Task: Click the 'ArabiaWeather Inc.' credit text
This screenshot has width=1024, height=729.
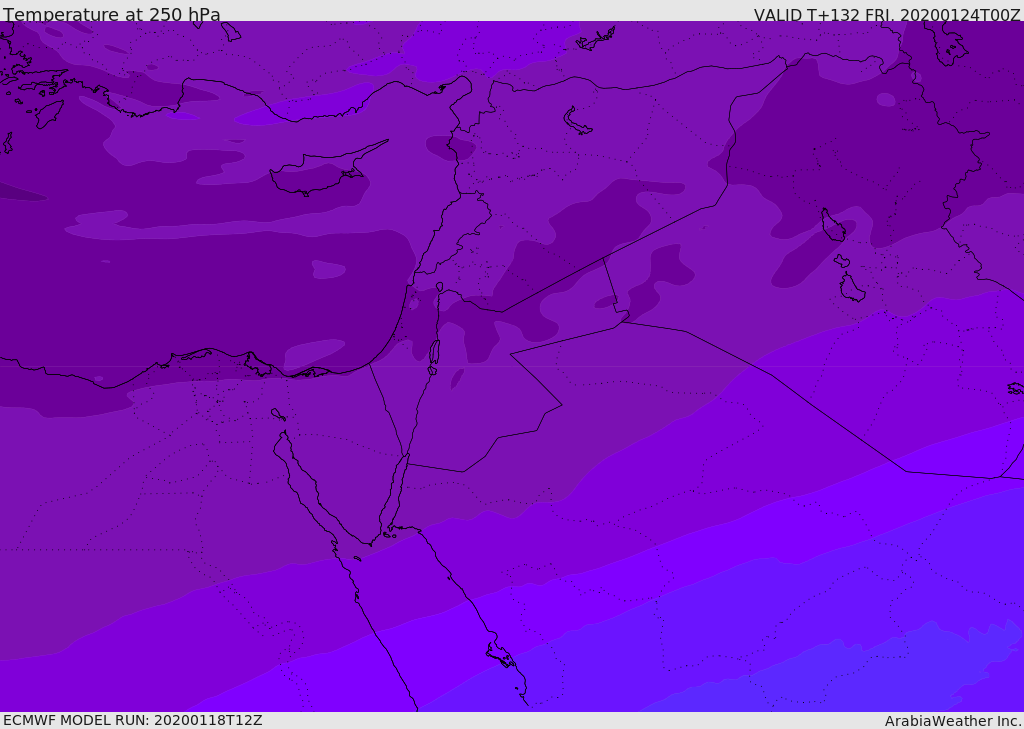Action: pos(953,721)
